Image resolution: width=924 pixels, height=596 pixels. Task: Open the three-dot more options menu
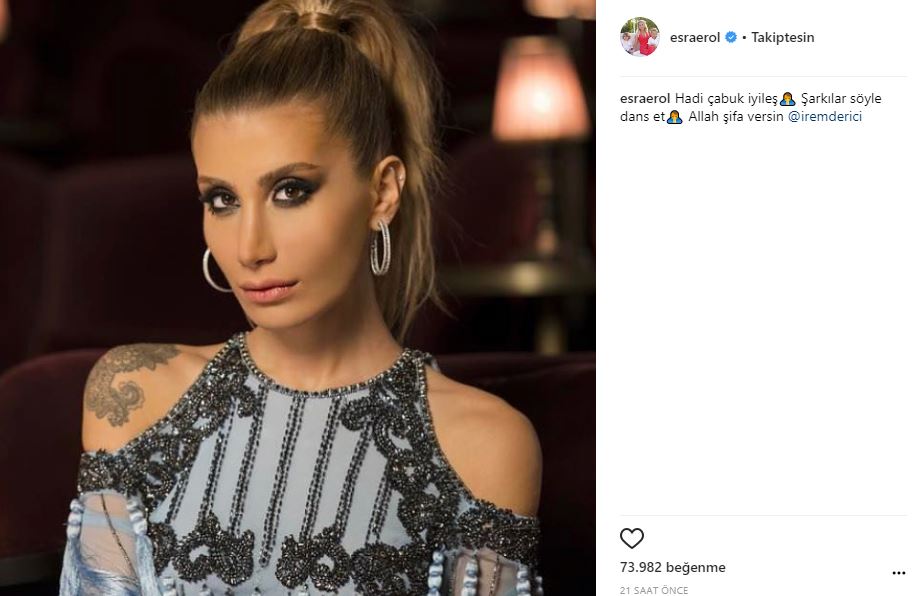point(899,573)
